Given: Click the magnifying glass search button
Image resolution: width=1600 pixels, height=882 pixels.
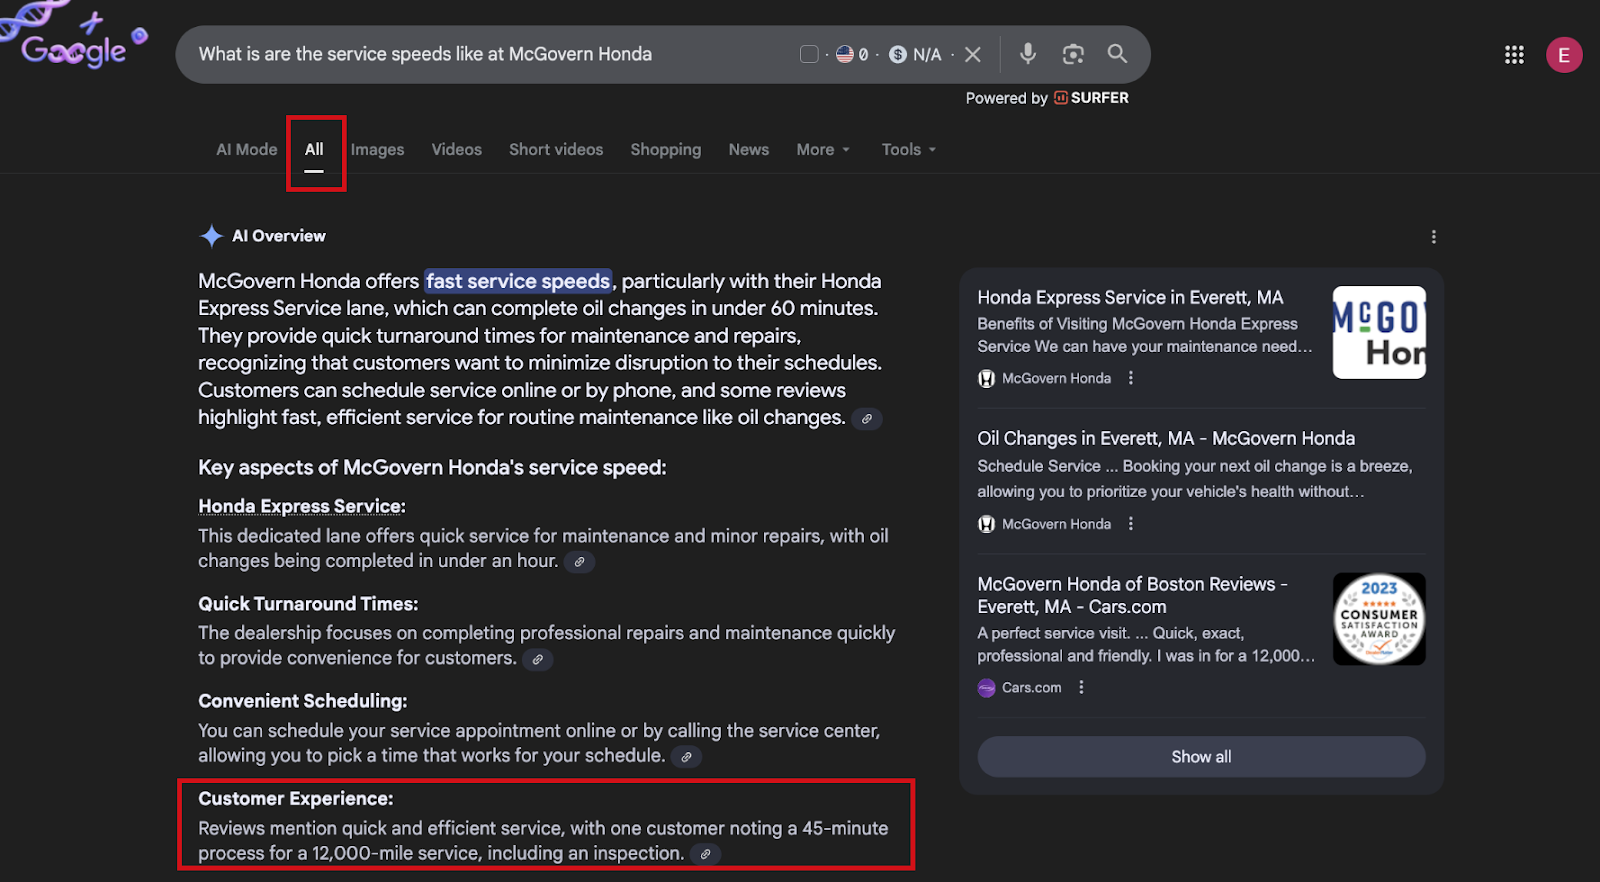Looking at the screenshot, I should [1117, 54].
